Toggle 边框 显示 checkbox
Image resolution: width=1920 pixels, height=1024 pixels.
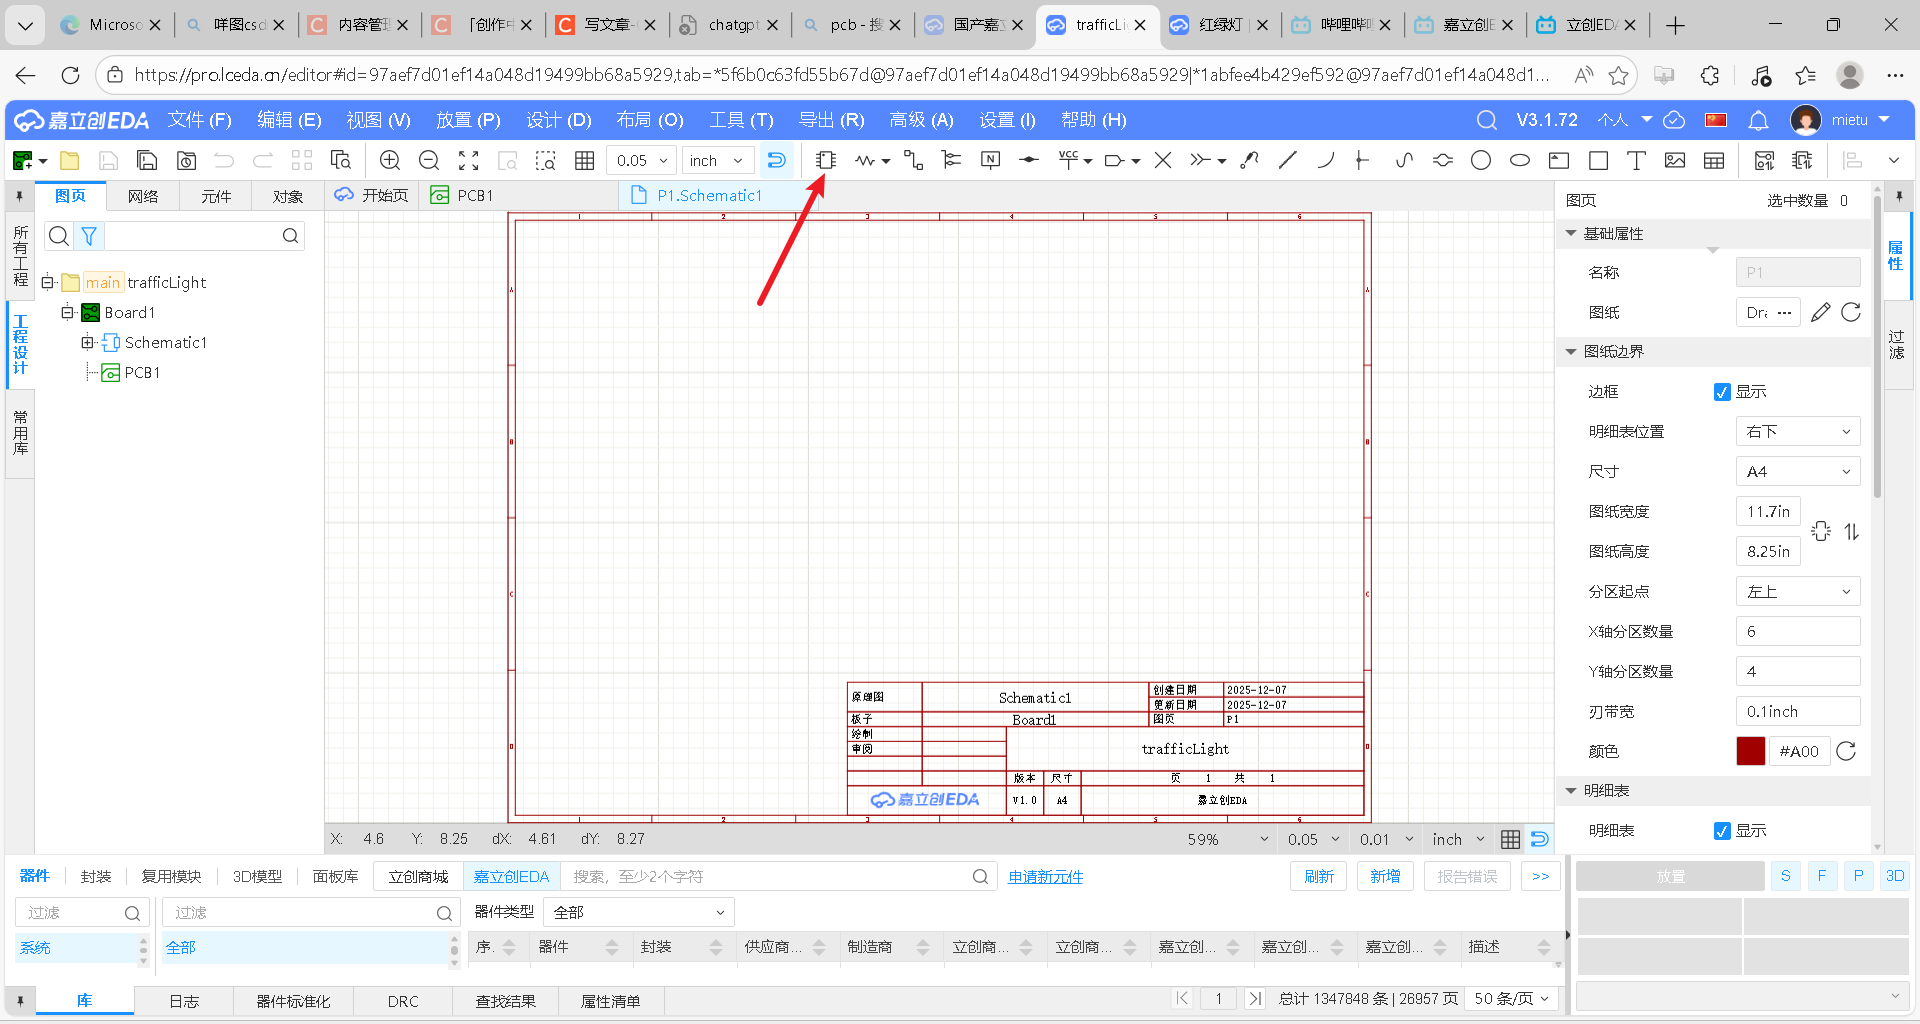click(1722, 392)
